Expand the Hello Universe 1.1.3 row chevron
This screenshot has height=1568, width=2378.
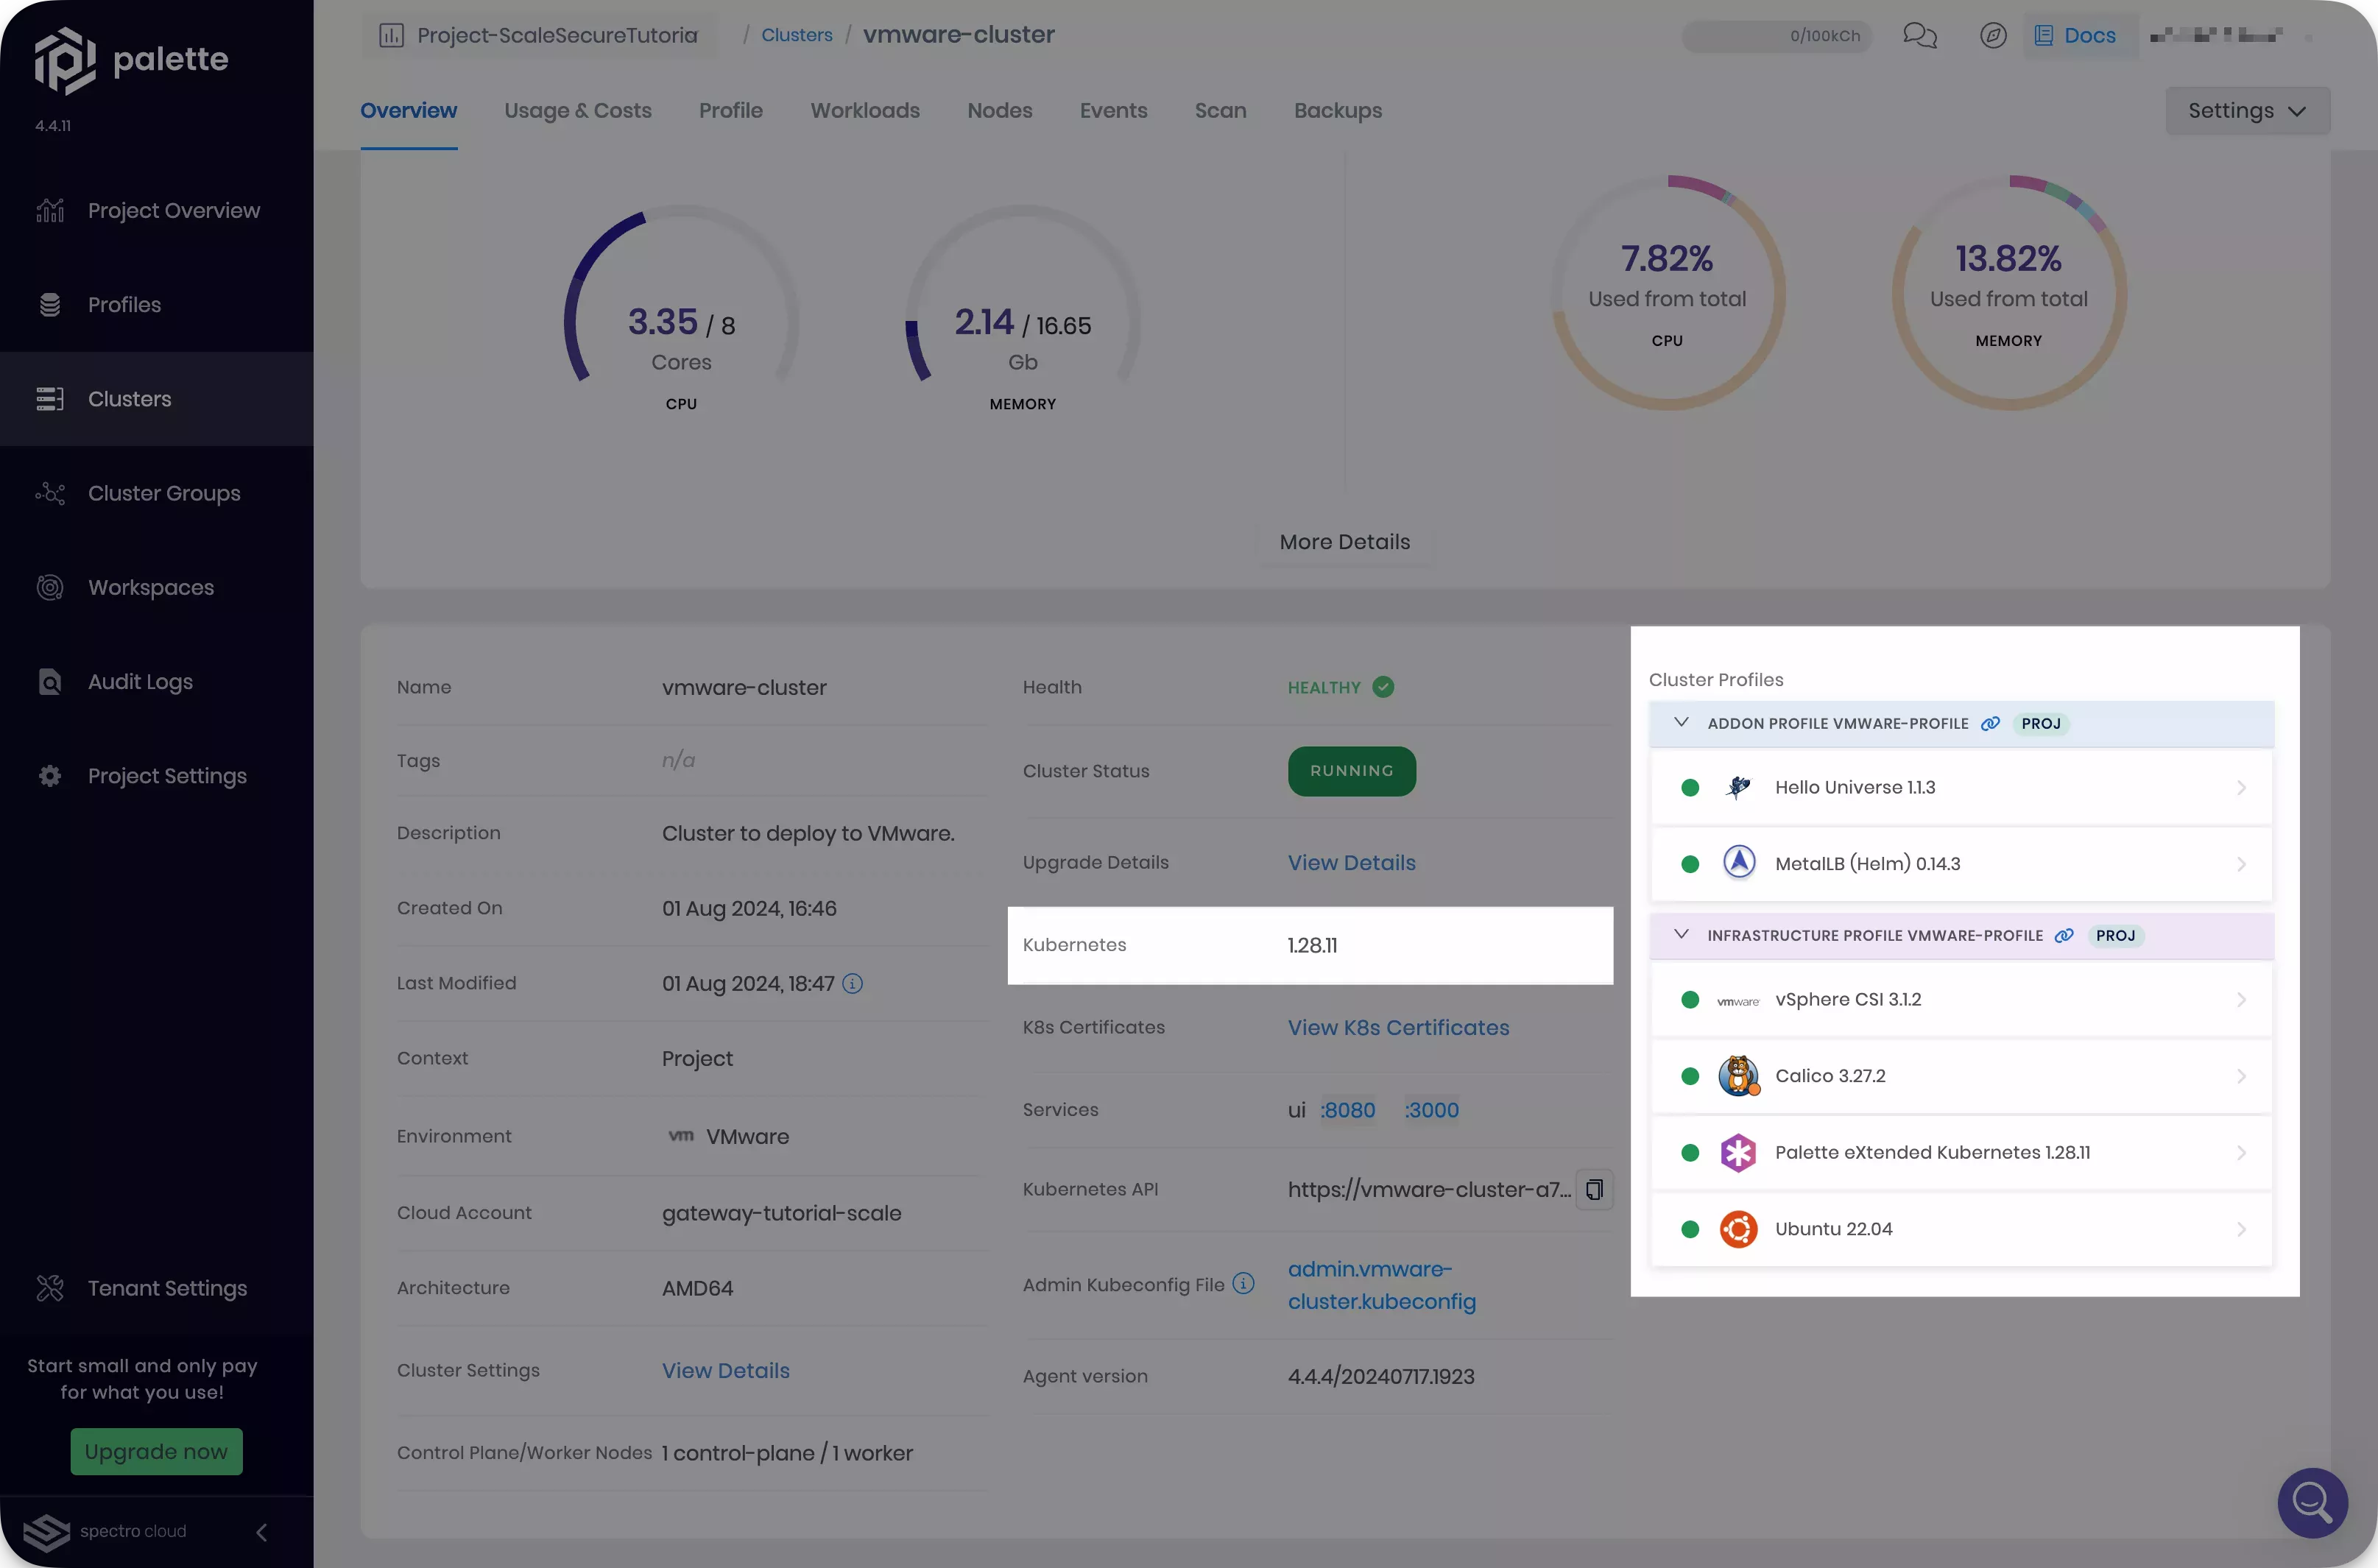[2241, 788]
